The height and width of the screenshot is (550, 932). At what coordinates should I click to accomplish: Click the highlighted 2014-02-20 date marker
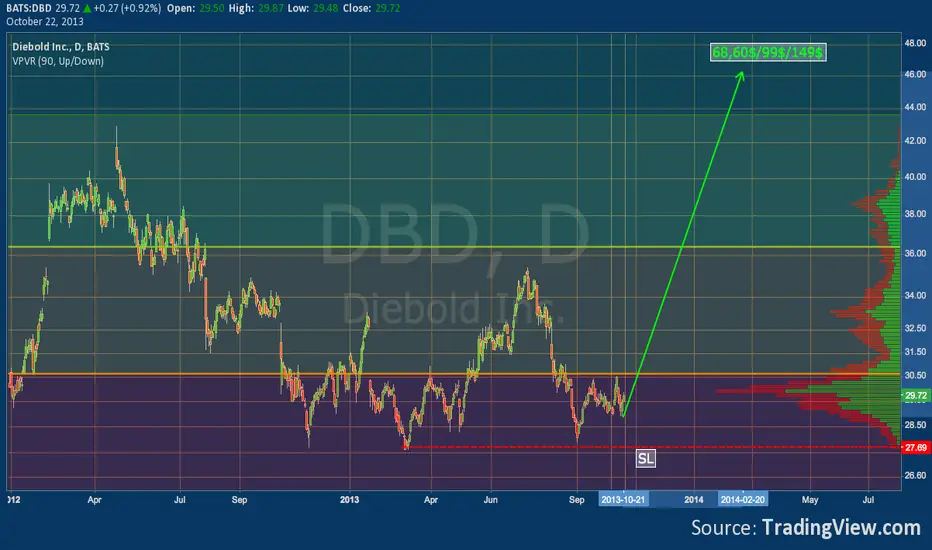(x=742, y=499)
